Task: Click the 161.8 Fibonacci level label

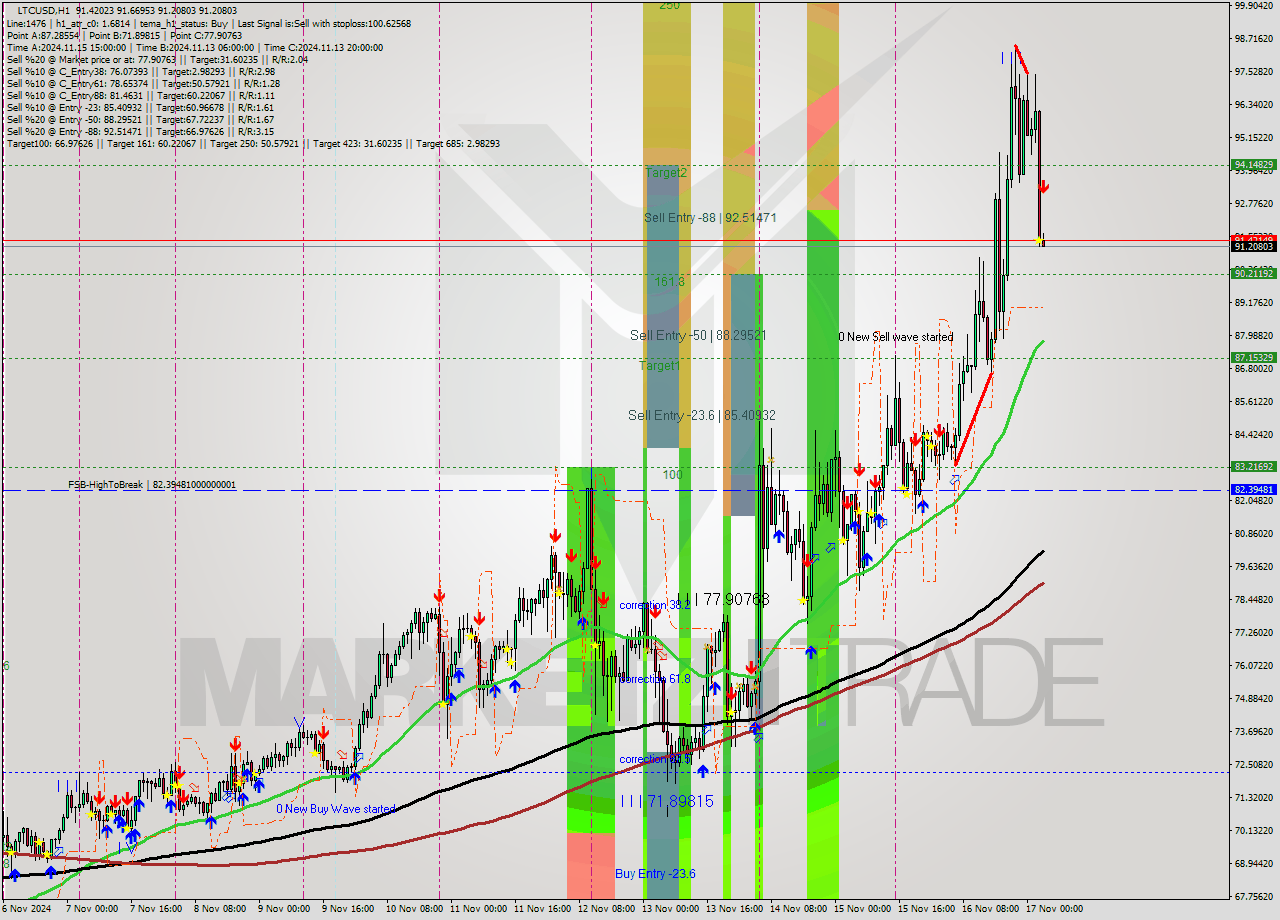Action: point(669,282)
